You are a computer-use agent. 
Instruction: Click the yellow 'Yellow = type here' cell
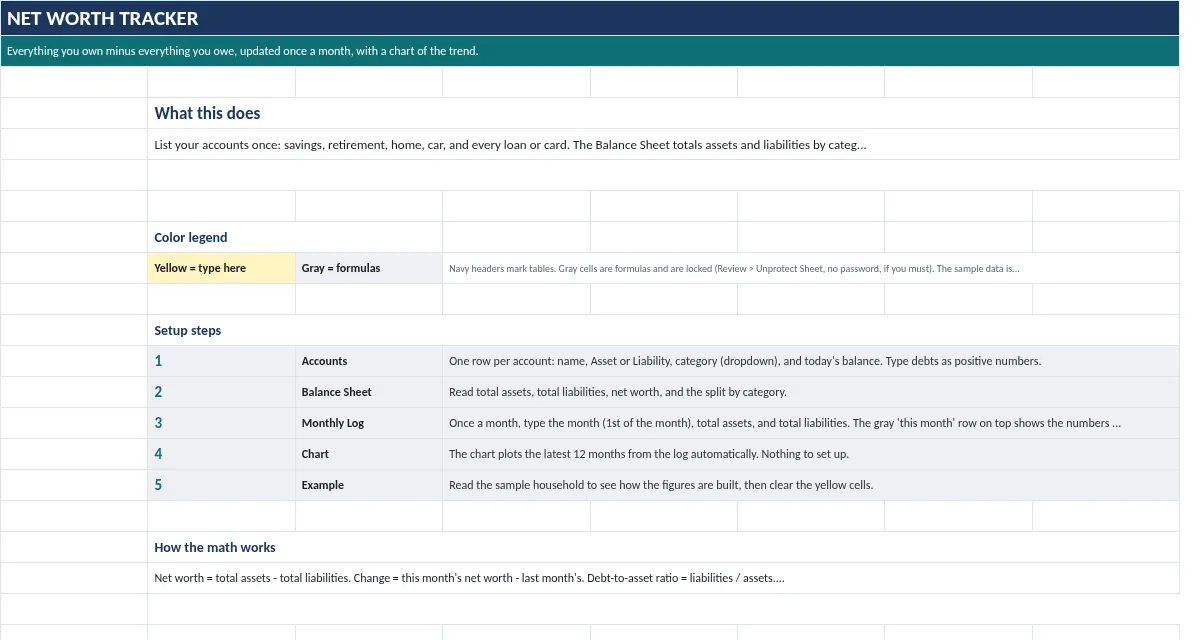tap(221, 268)
